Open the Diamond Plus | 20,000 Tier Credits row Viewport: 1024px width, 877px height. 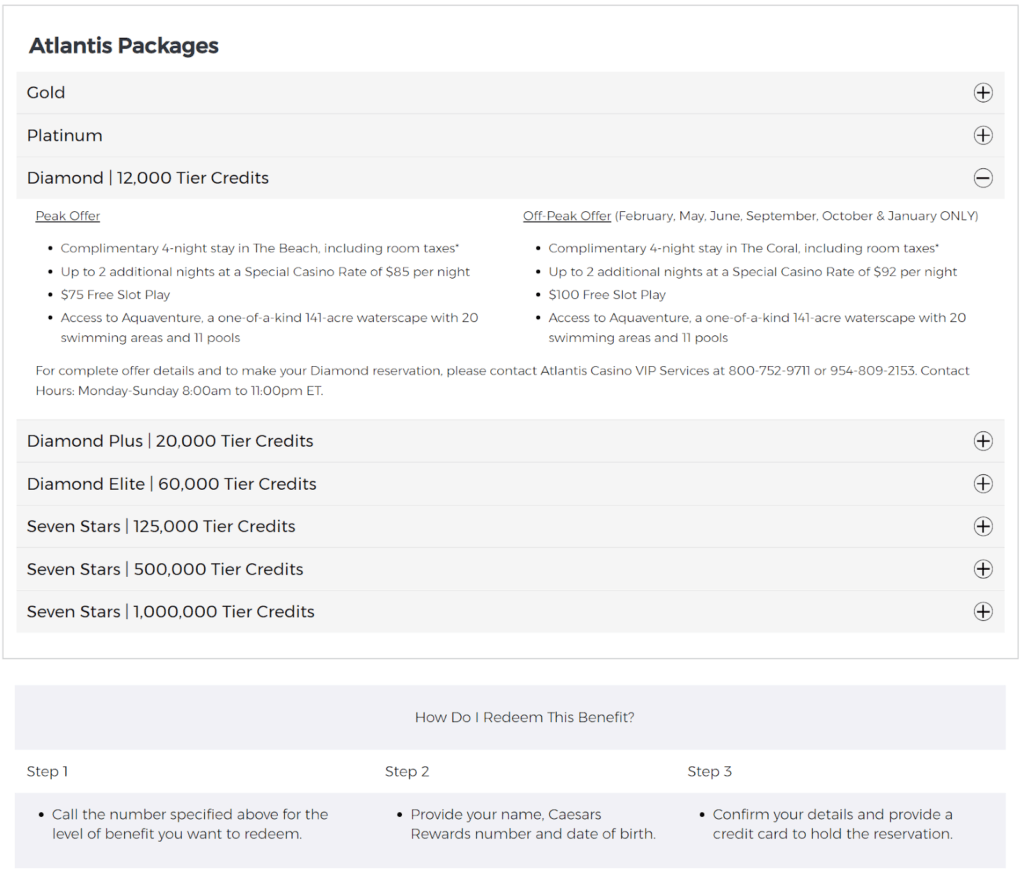(x=510, y=441)
